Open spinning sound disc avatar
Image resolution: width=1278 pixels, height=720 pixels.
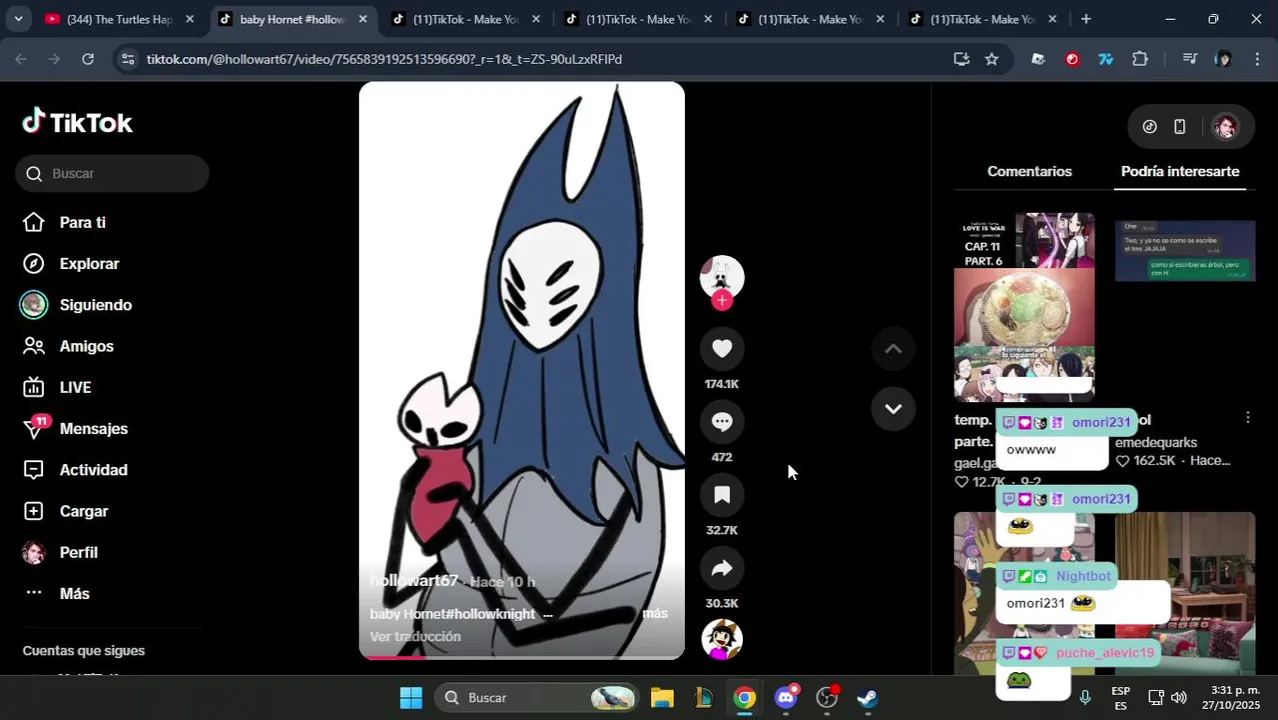click(x=722, y=639)
